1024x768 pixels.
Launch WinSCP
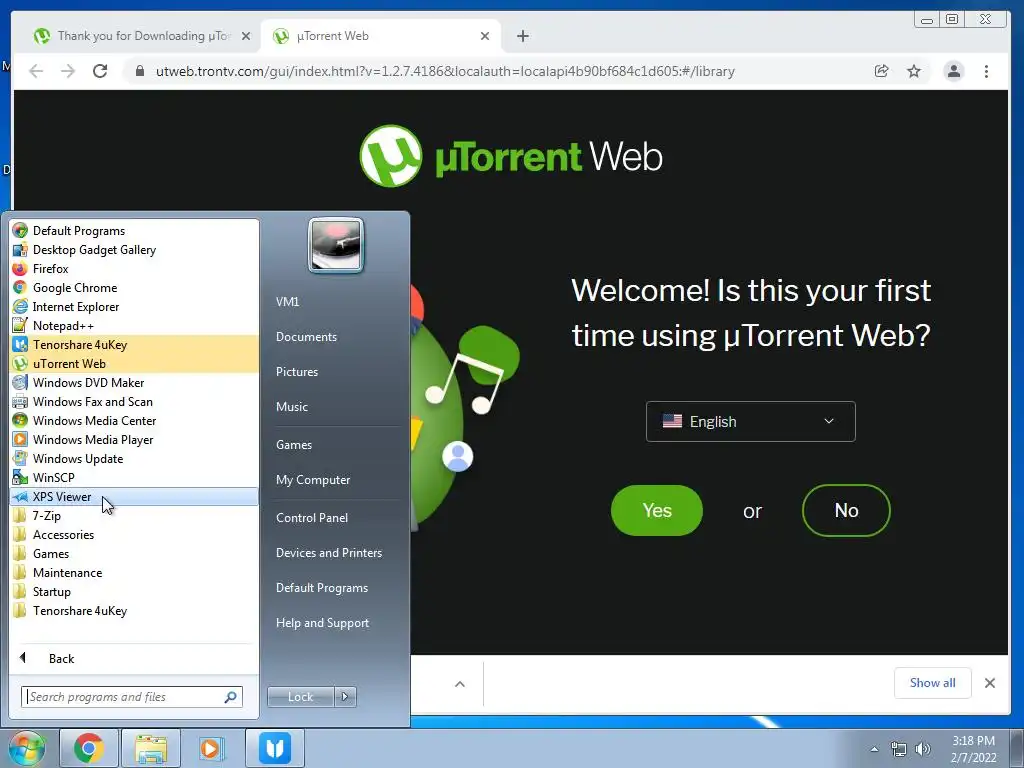click(134, 477)
